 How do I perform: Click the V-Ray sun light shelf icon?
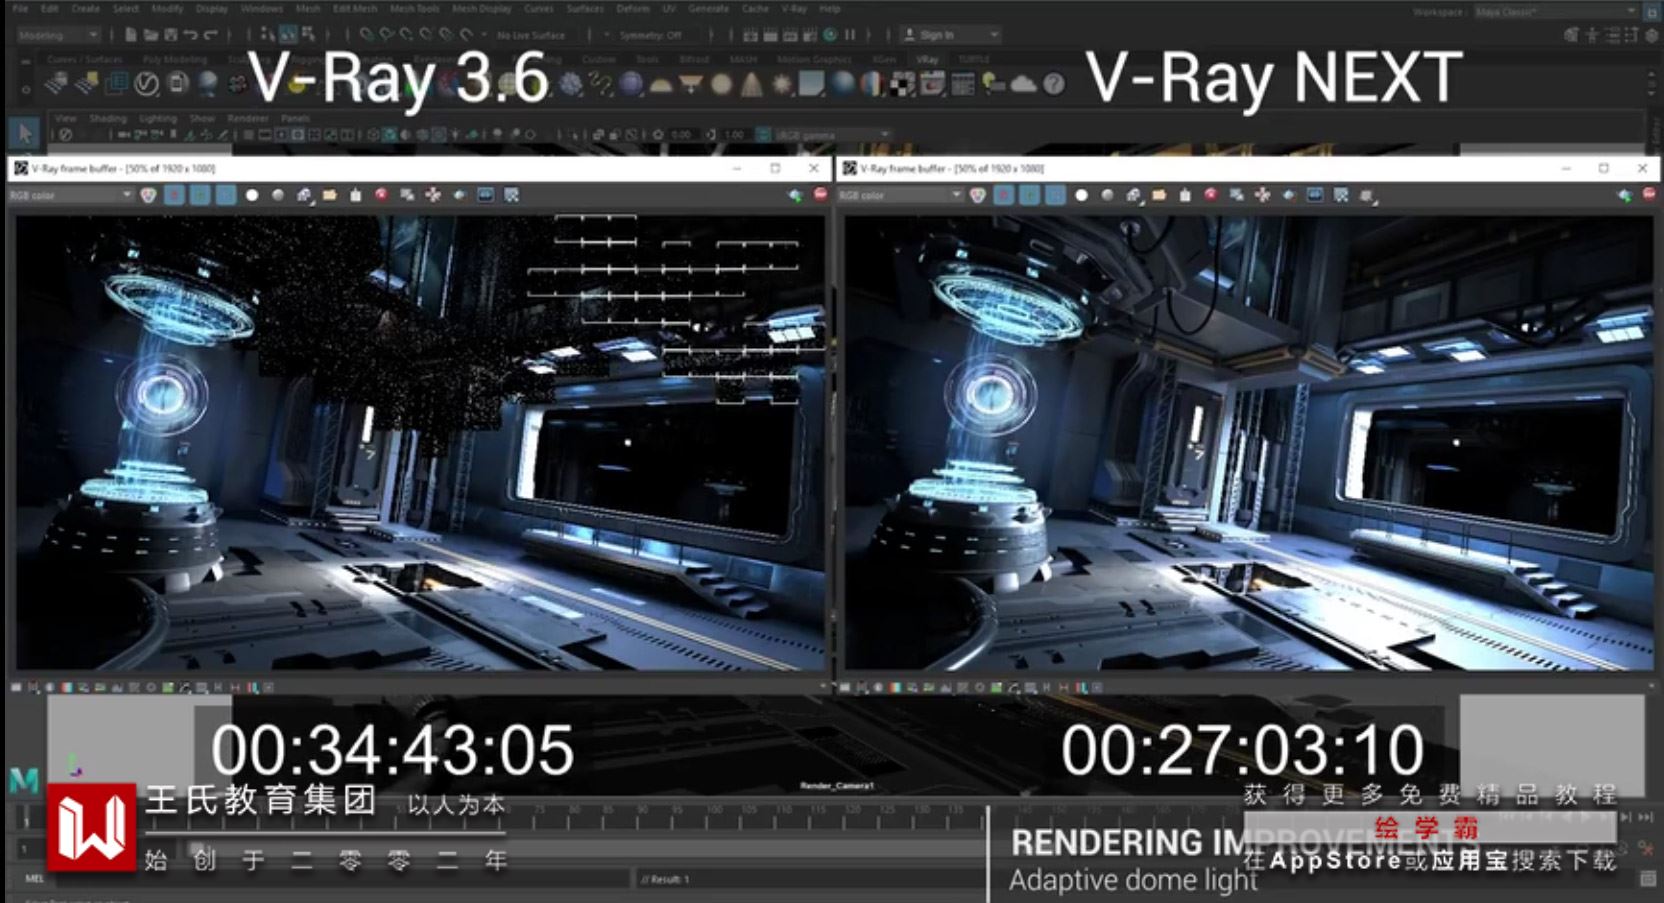pyautogui.click(x=782, y=84)
